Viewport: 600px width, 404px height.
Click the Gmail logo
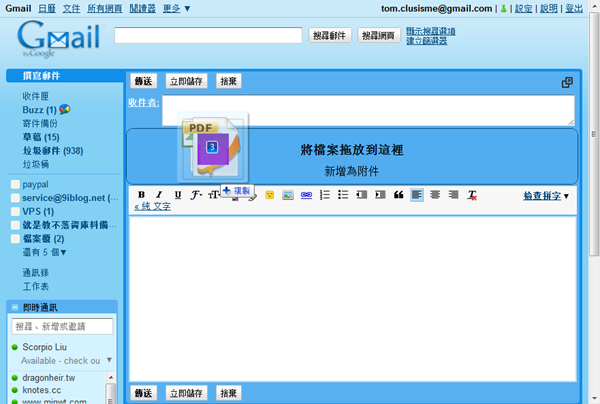59,39
